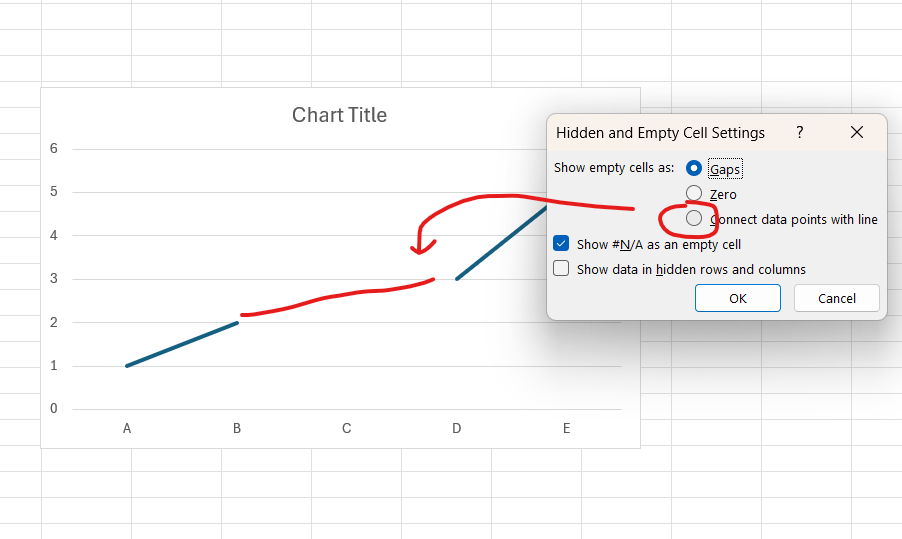Image resolution: width=902 pixels, height=539 pixels.
Task: Click category label D on the axis
Action: [x=456, y=429]
